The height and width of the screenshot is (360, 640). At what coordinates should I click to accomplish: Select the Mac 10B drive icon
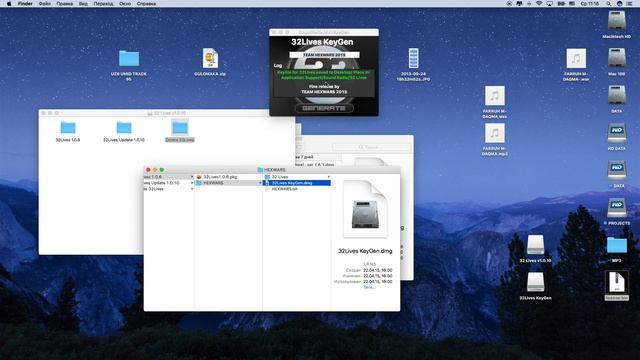616,58
